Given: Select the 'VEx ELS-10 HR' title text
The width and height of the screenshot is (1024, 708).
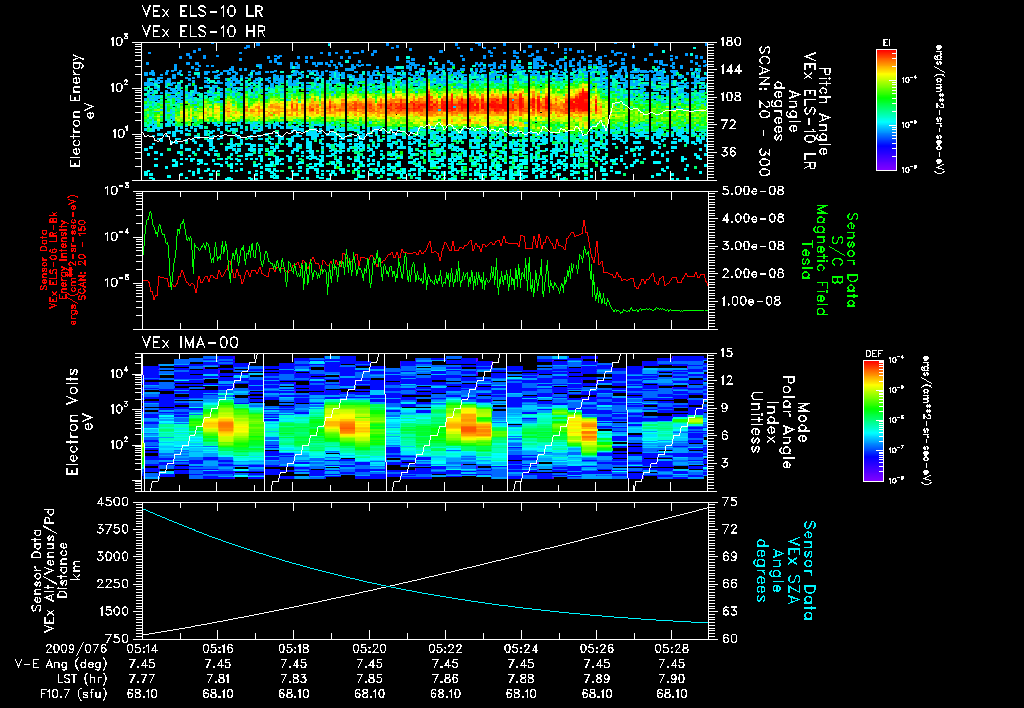Looking at the screenshot, I should click(x=204, y=31).
